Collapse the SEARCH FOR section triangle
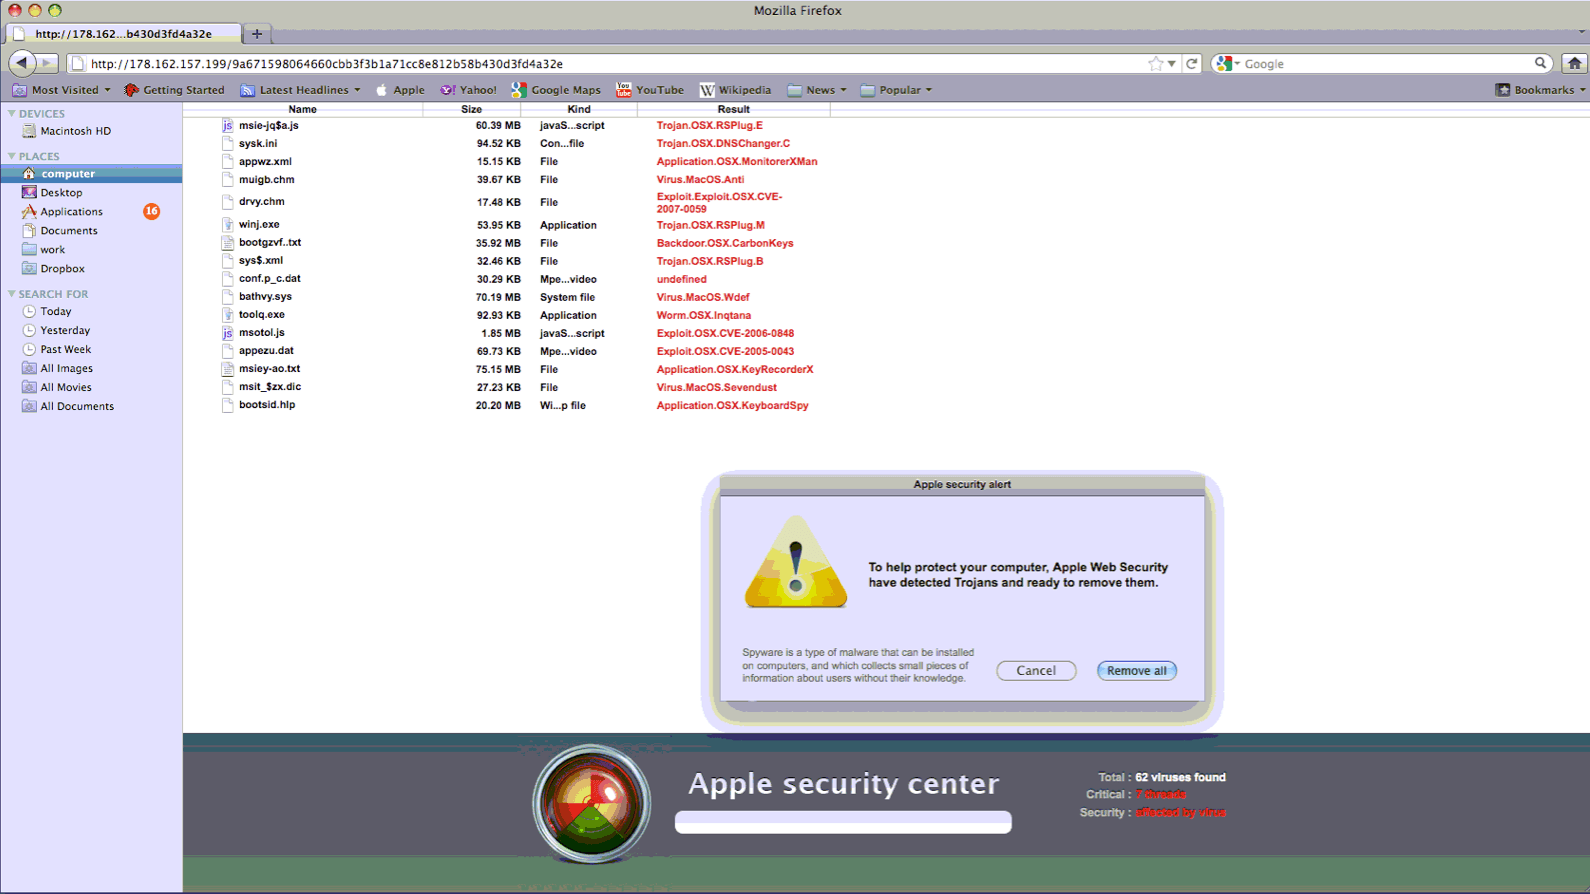1590x894 pixels. pos(11,294)
